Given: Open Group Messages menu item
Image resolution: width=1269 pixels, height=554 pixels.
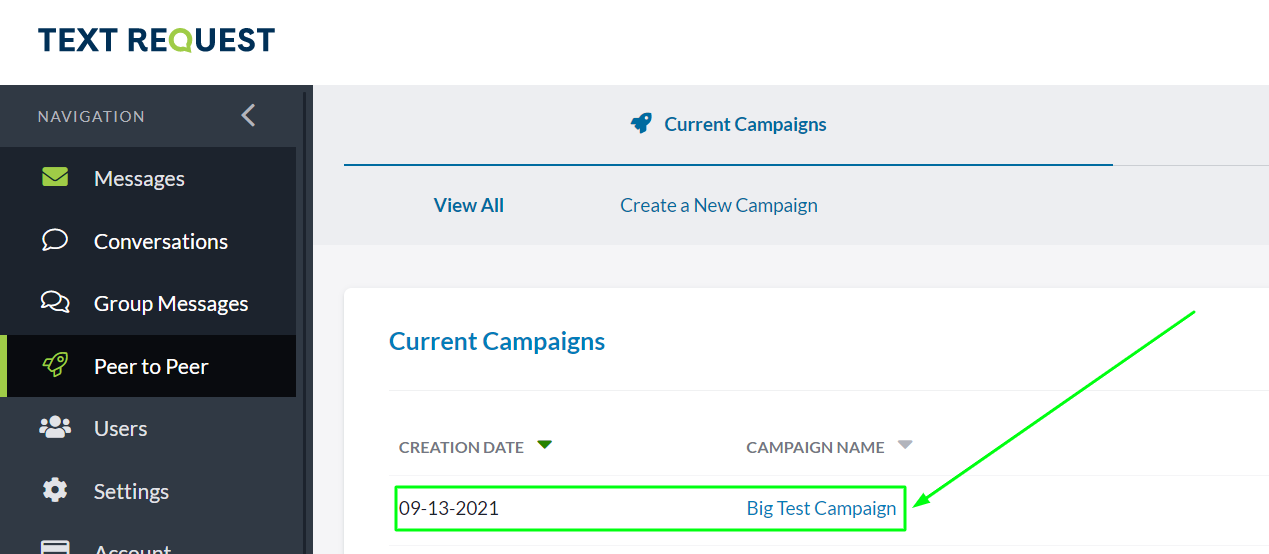Looking at the screenshot, I should (x=171, y=303).
